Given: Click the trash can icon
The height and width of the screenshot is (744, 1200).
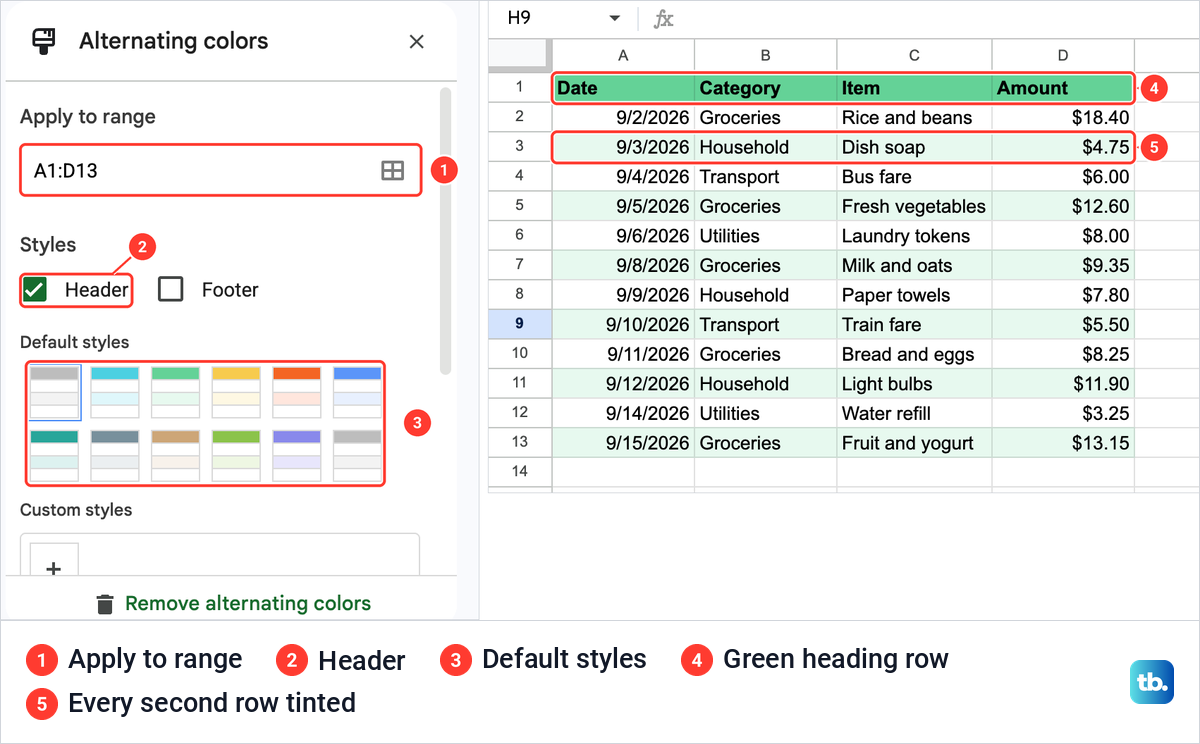Looking at the screenshot, I should click(x=105, y=604).
